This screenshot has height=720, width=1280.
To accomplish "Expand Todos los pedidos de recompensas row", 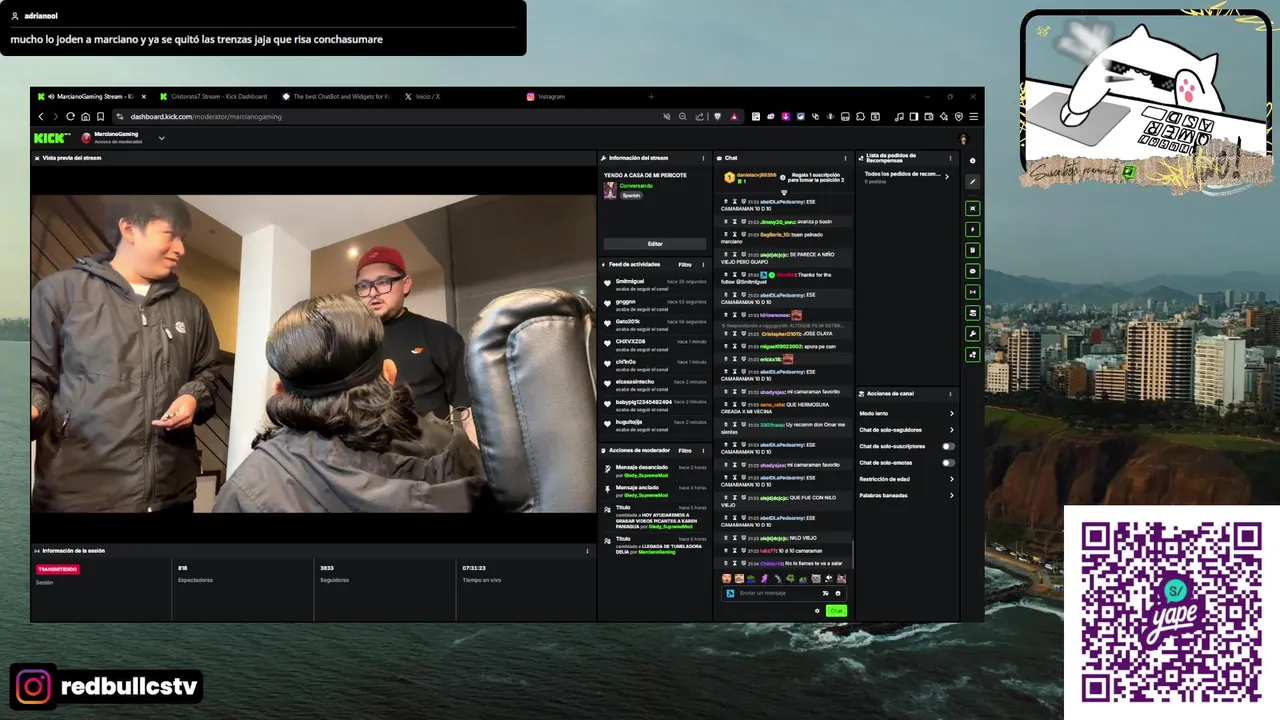I will [x=905, y=177].
